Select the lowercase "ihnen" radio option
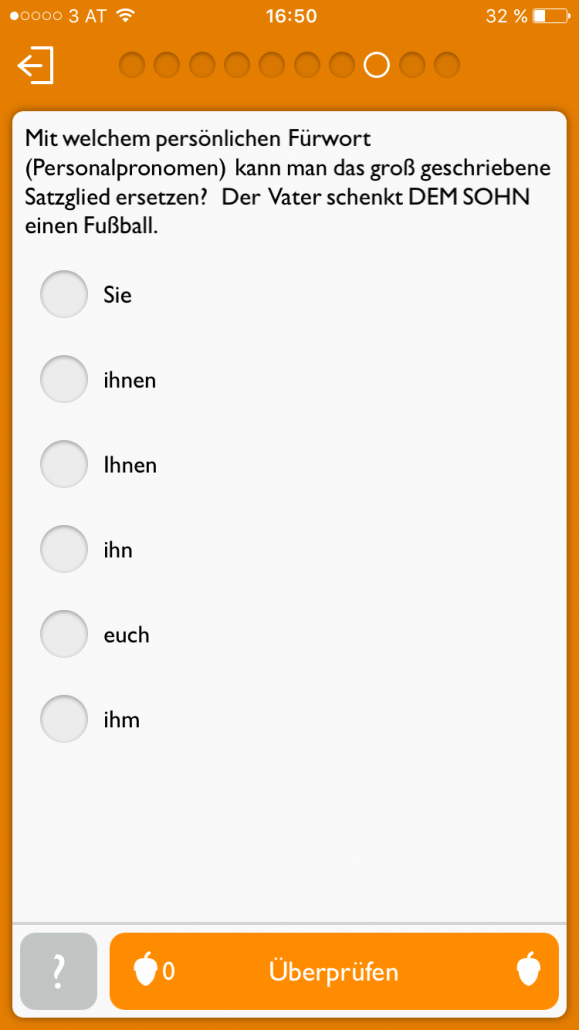Viewport: 579px width, 1030px height. [x=64, y=379]
